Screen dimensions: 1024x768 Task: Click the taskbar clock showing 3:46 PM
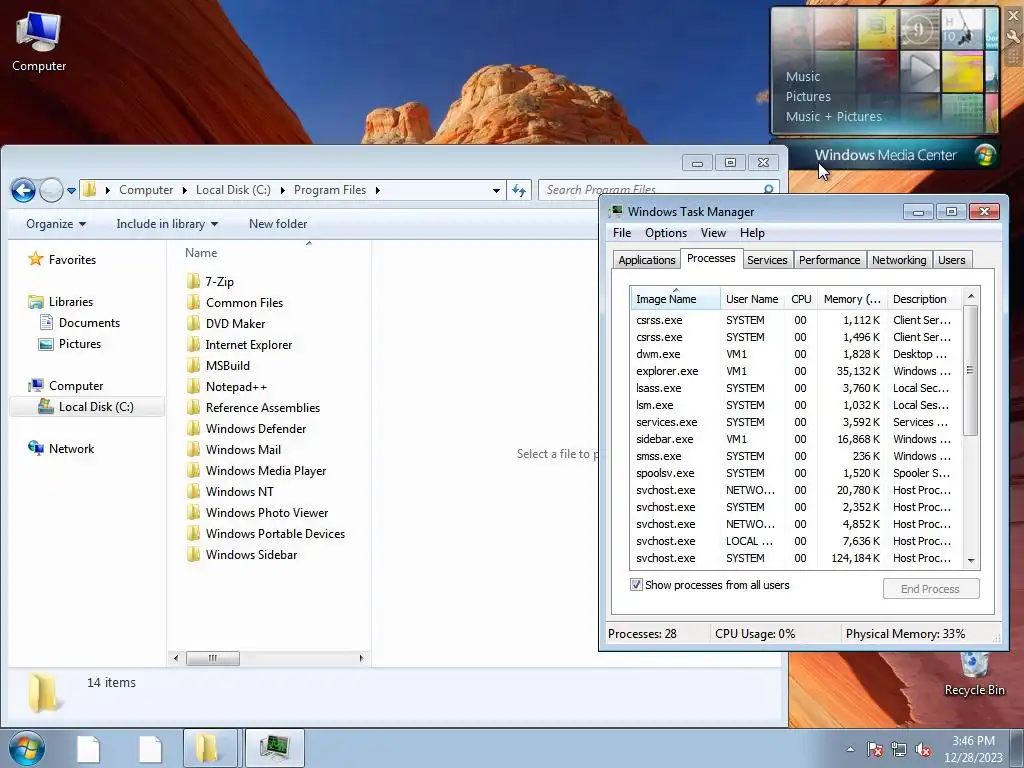click(x=972, y=749)
